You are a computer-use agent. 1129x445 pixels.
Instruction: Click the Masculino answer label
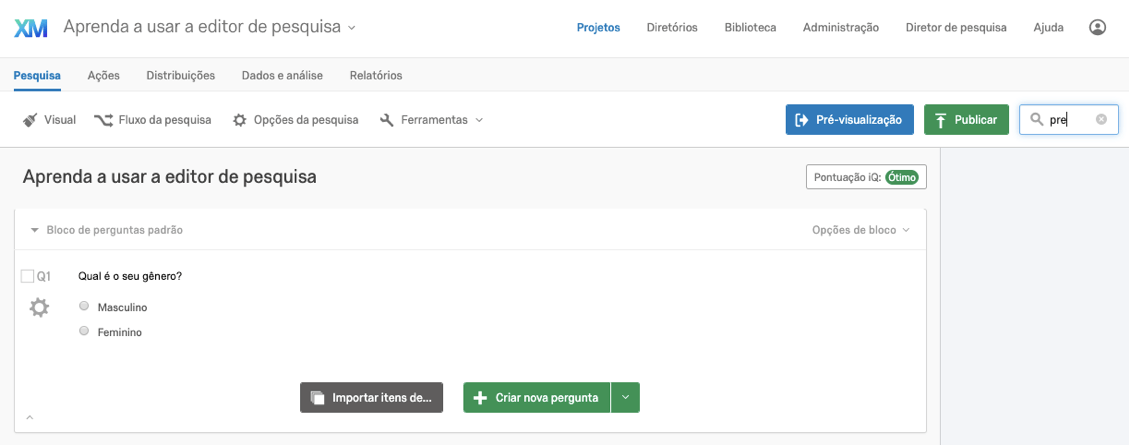(x=122, y=307)
